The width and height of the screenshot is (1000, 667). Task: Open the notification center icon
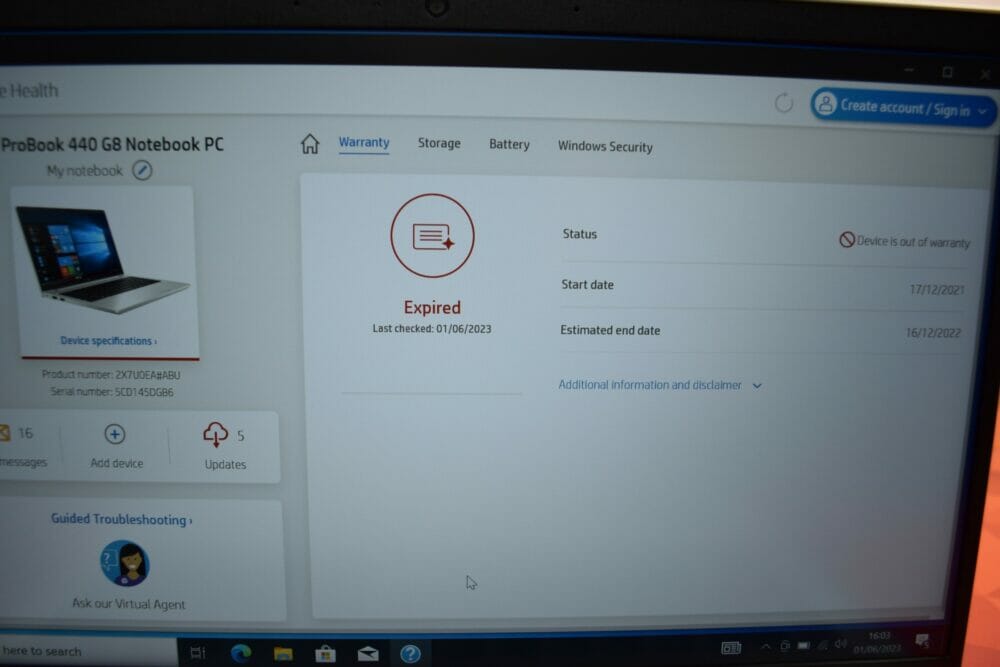[922, 641]
